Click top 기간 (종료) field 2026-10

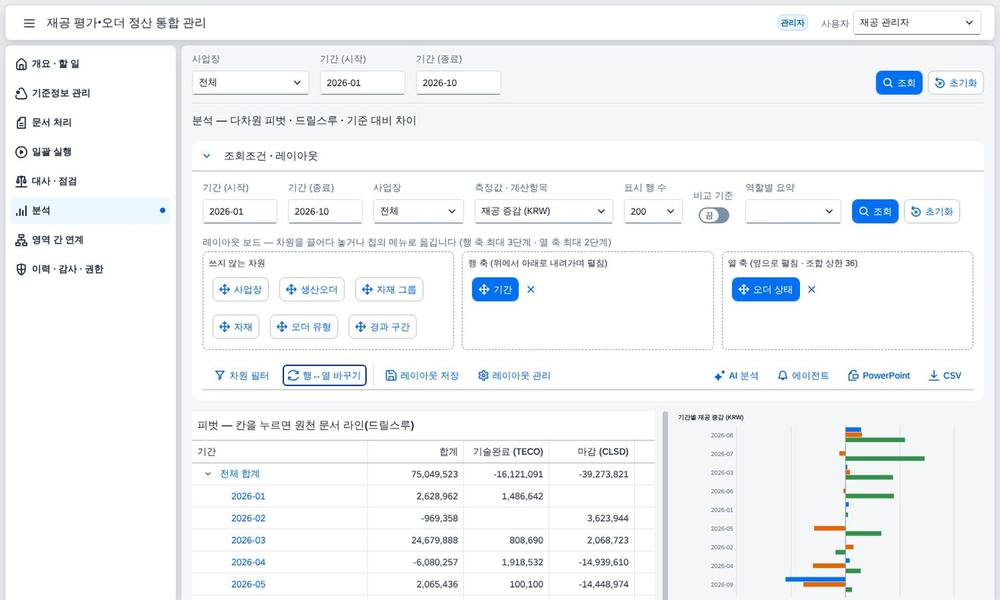tap(458, 83)
